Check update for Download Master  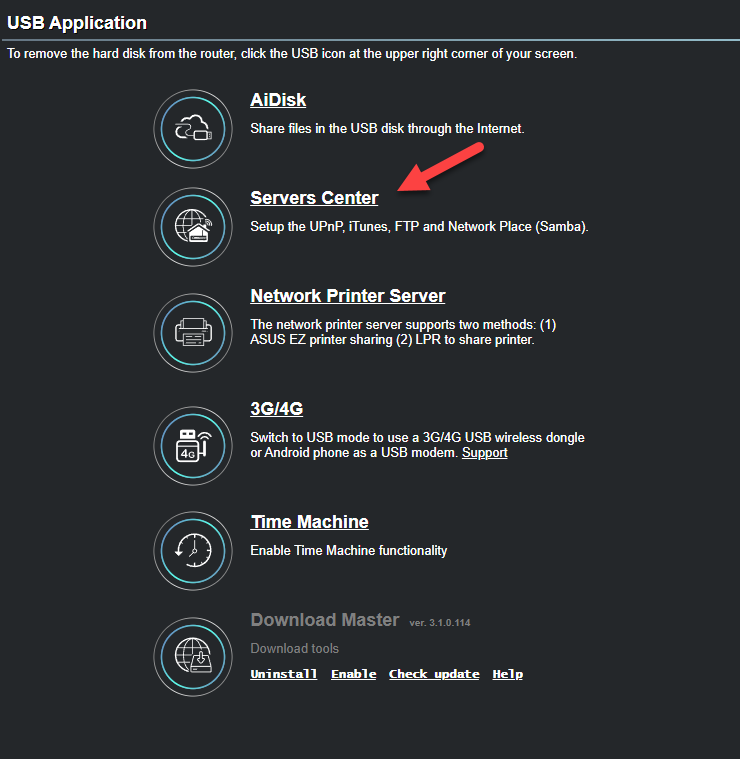click(x=434, y=674)
